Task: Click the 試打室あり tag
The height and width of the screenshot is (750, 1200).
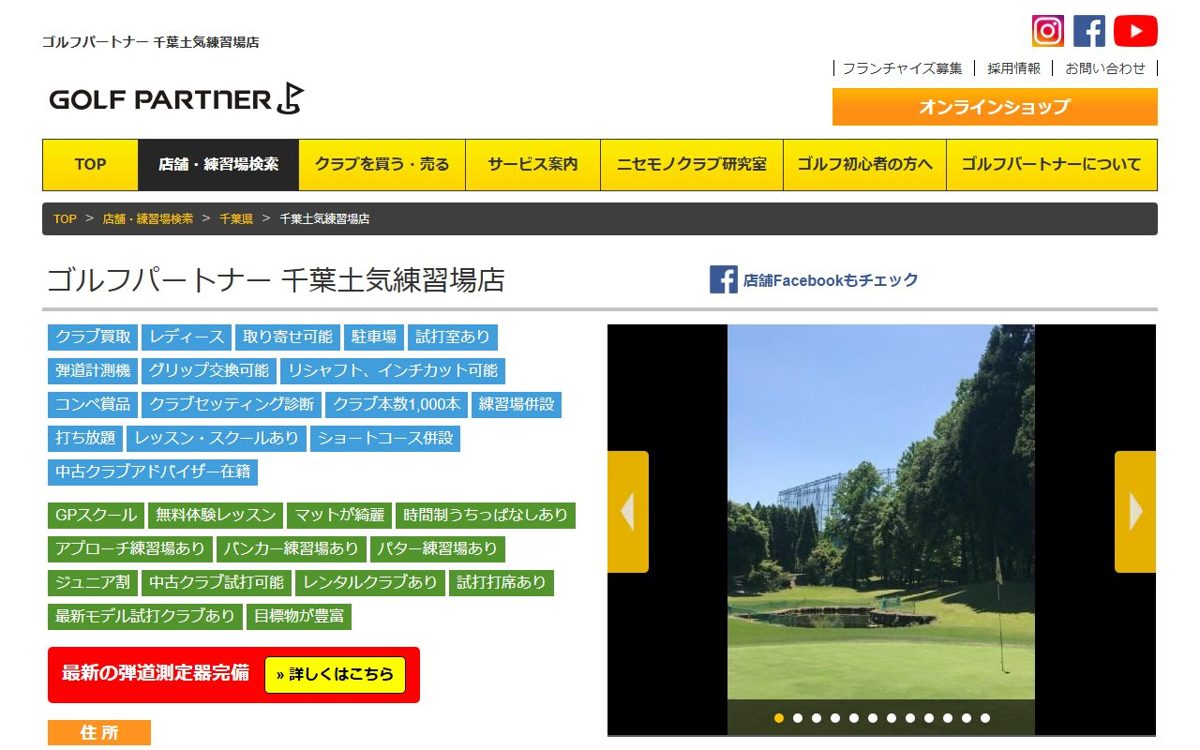Action: click(x=453, y=337)
